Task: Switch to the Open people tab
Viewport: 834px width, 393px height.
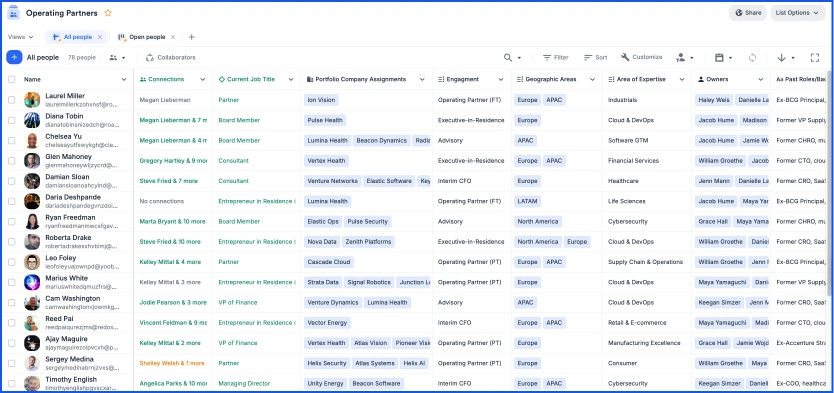Action: coord(147,37)
